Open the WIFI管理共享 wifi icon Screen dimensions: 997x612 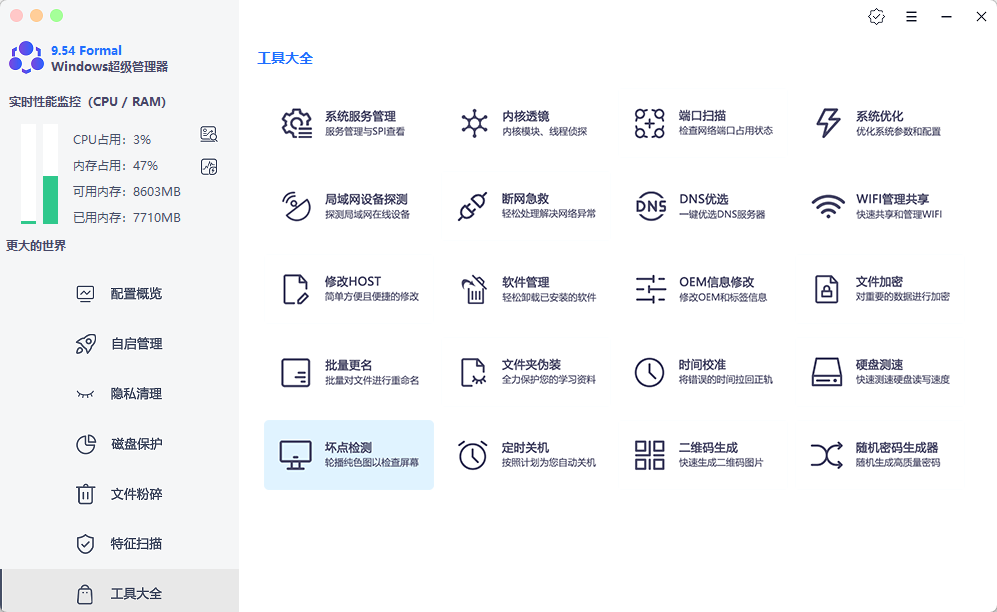click(827, 207)
